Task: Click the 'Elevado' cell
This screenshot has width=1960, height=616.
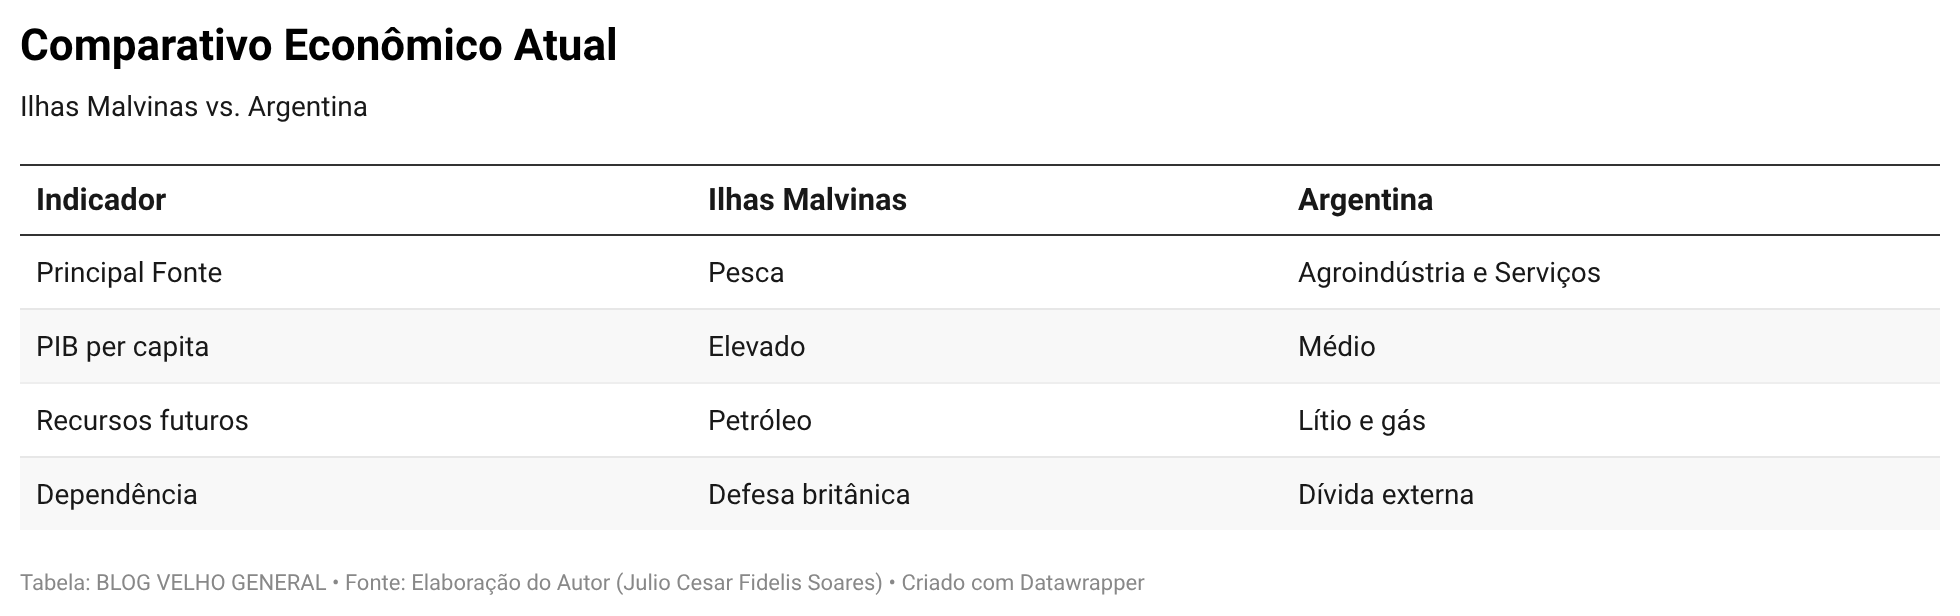Action: click(x=756, y=347)
